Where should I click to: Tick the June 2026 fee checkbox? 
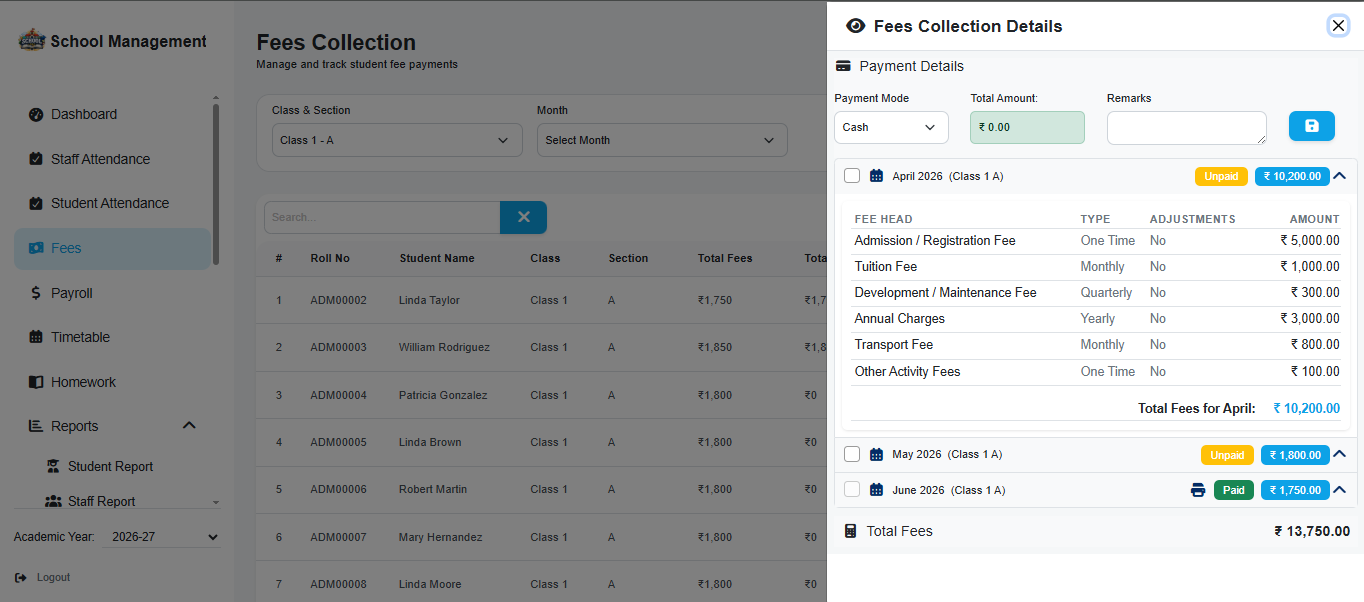coord(852,490)
